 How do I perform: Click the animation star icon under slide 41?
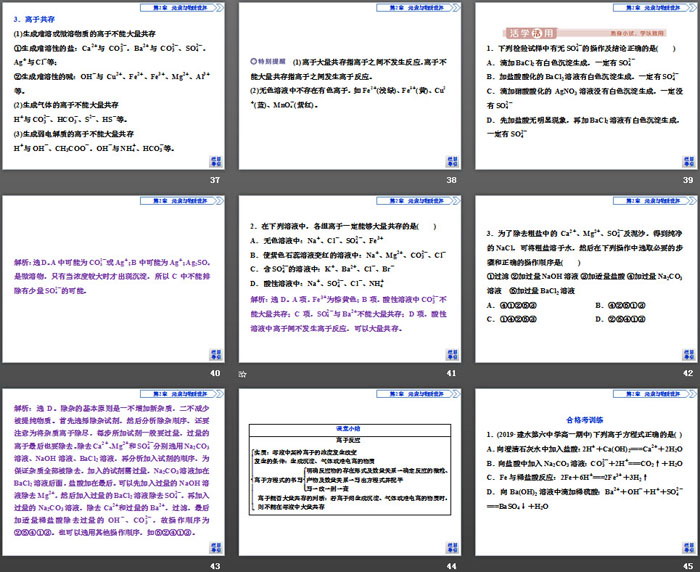coord(243,373)
